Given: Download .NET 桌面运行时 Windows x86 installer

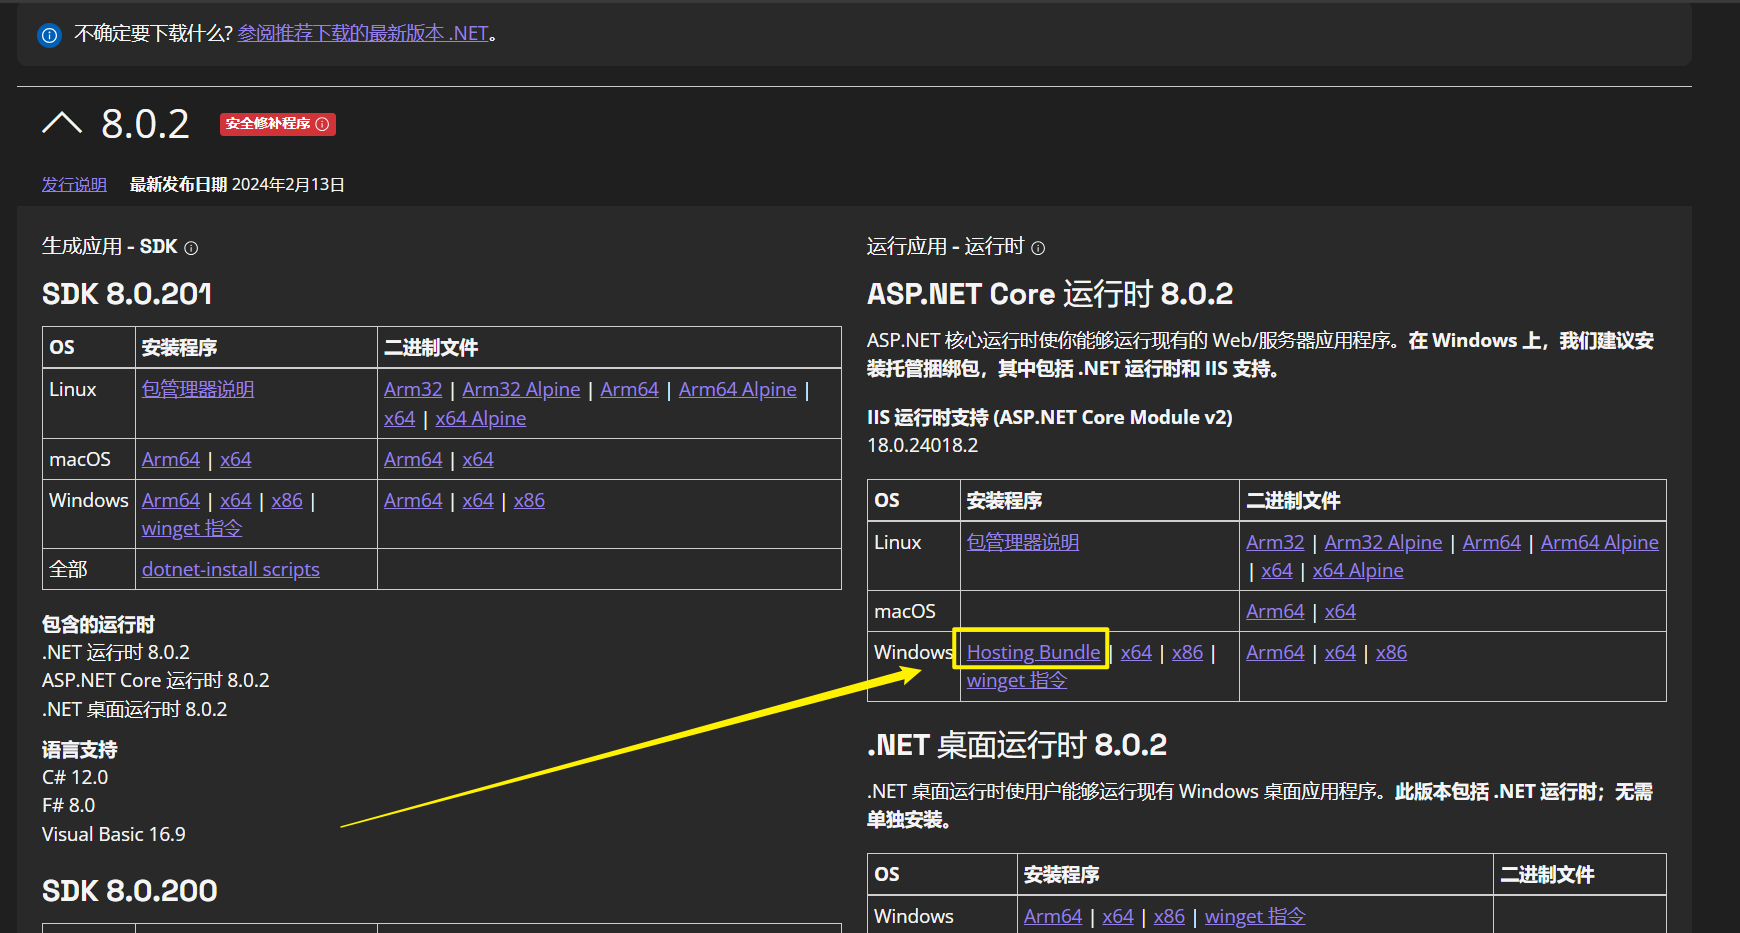Looking at the screenshot, I should coord(1169,916).
